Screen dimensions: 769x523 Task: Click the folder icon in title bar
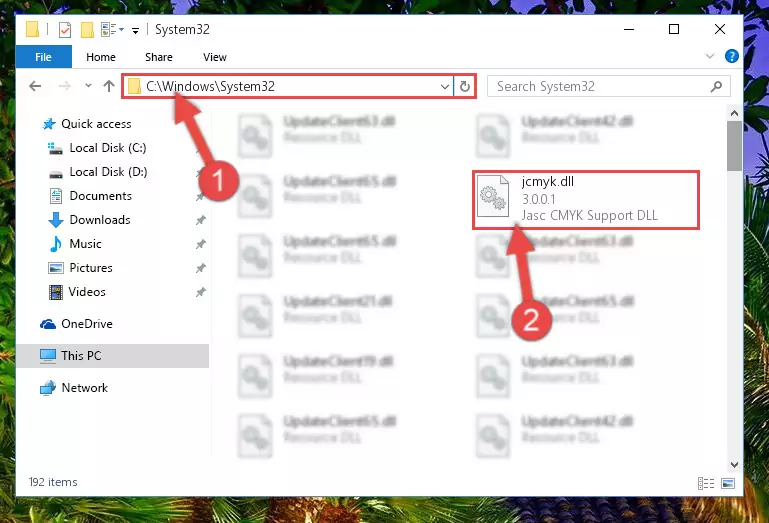32,29
